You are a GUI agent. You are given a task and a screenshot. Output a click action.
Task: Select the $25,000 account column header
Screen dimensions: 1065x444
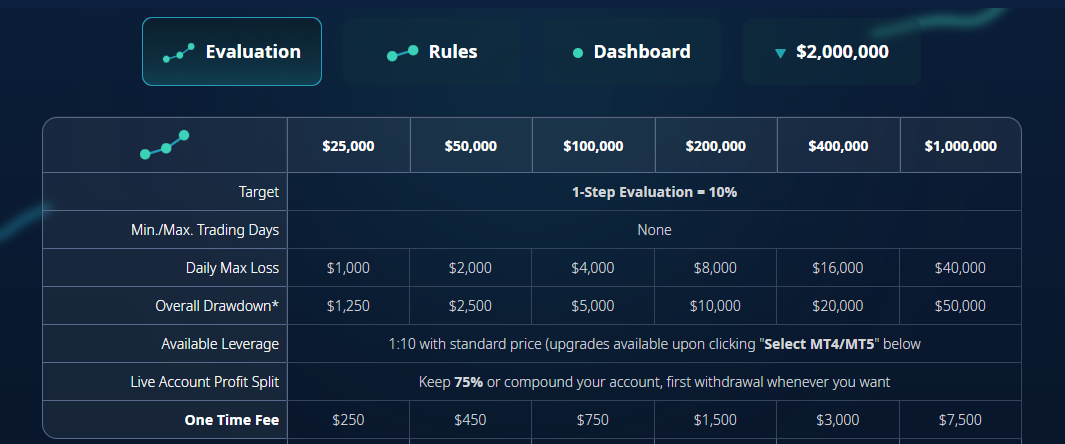[x=348, y=146]
